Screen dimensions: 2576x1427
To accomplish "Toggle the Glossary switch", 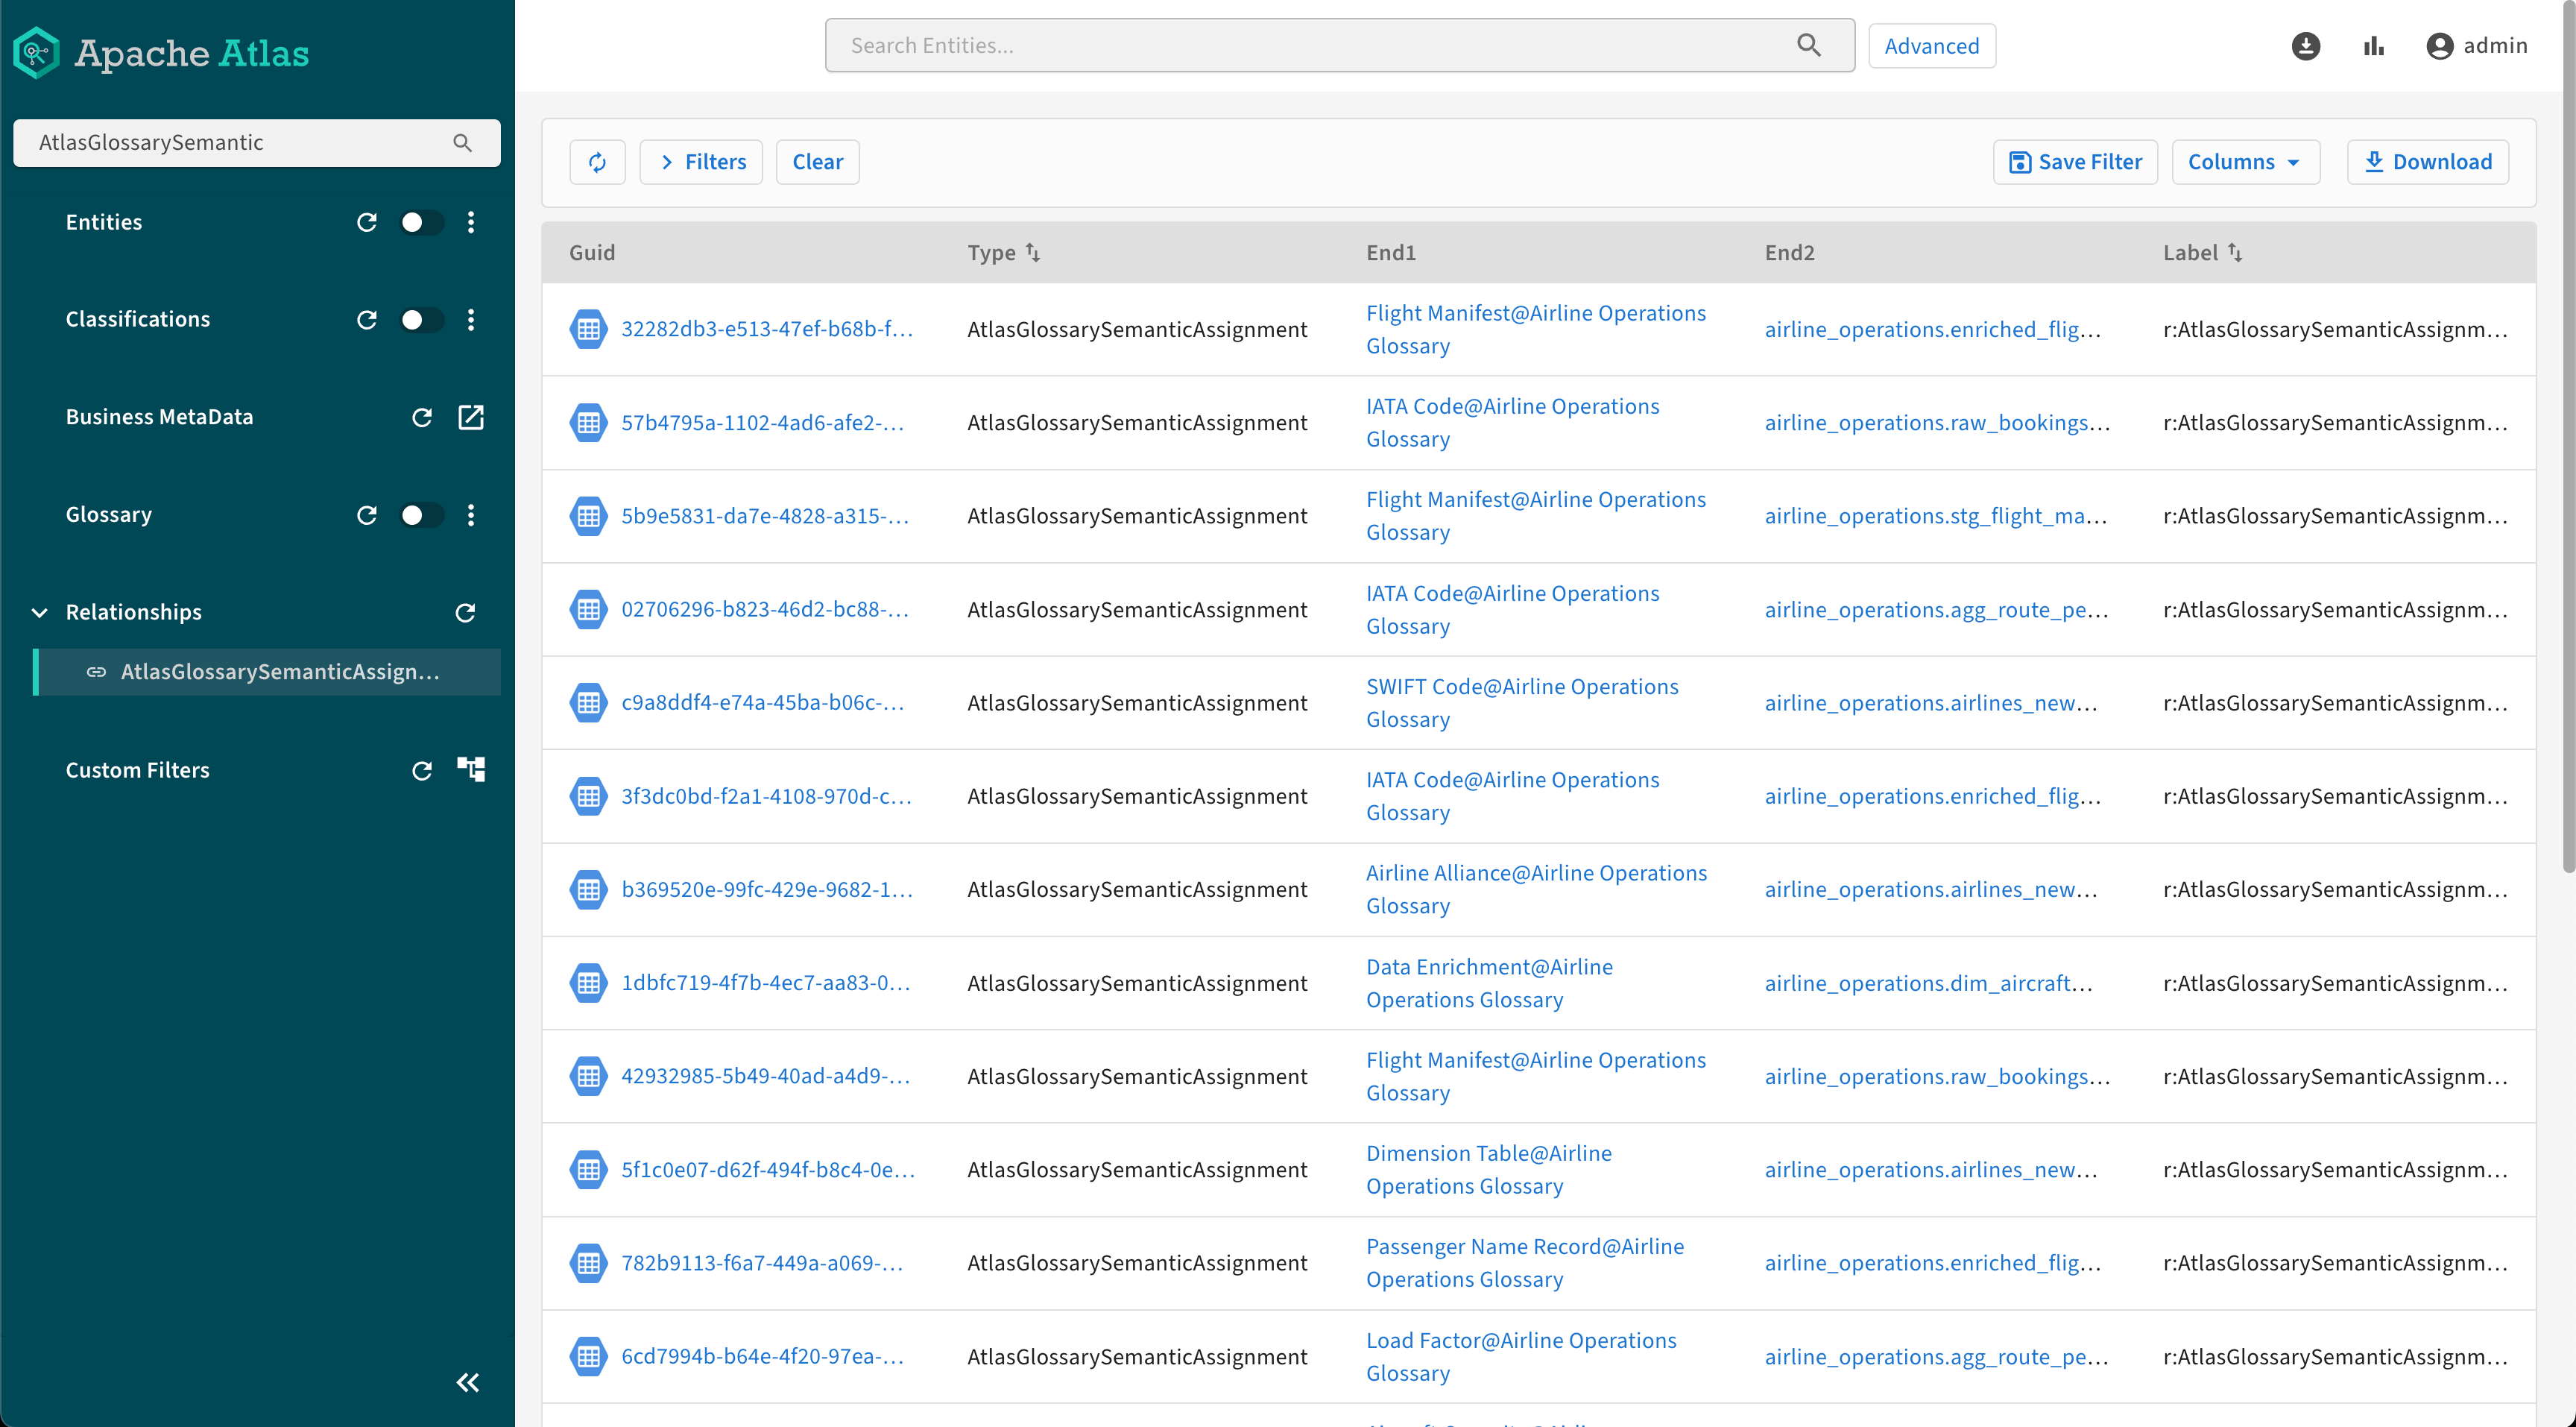I will [x=420, y=514].
